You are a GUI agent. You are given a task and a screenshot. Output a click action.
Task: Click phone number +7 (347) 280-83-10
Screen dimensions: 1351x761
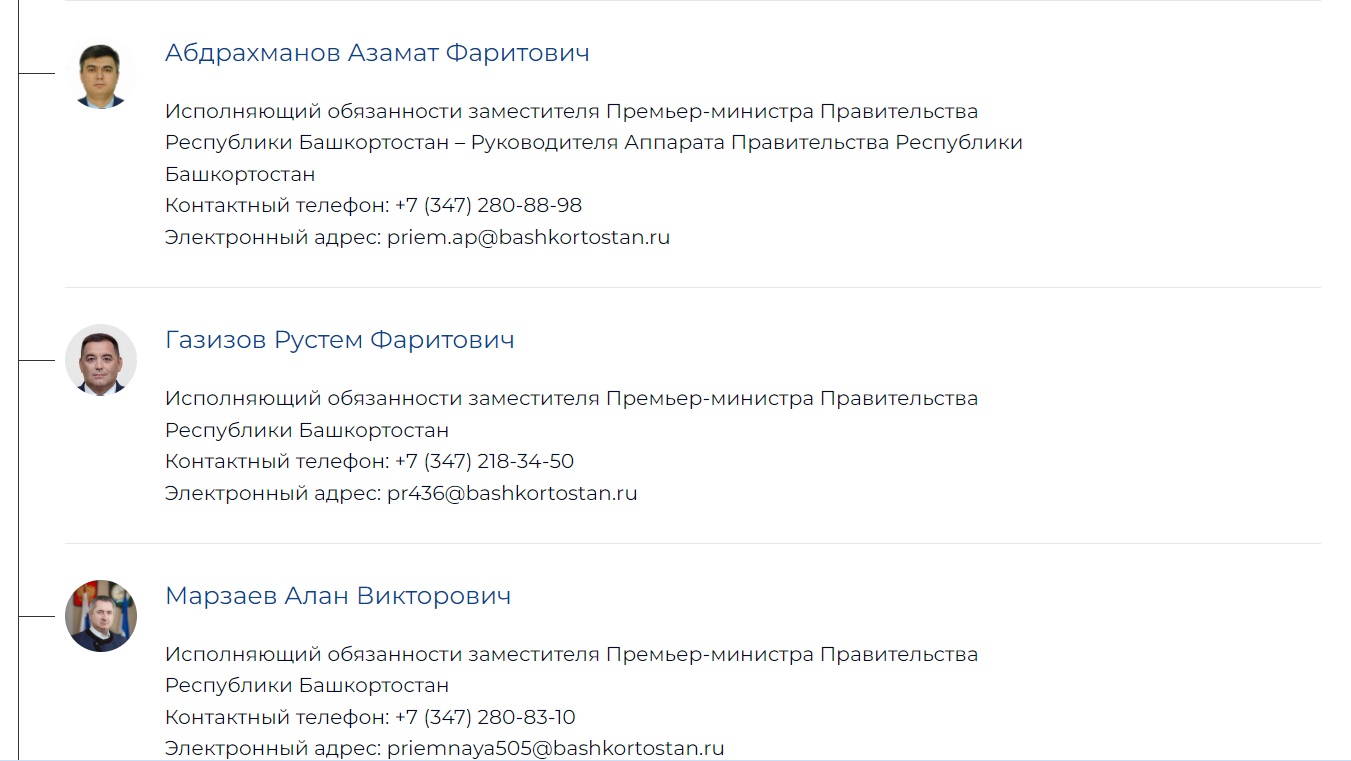click(x=485, y=718)
